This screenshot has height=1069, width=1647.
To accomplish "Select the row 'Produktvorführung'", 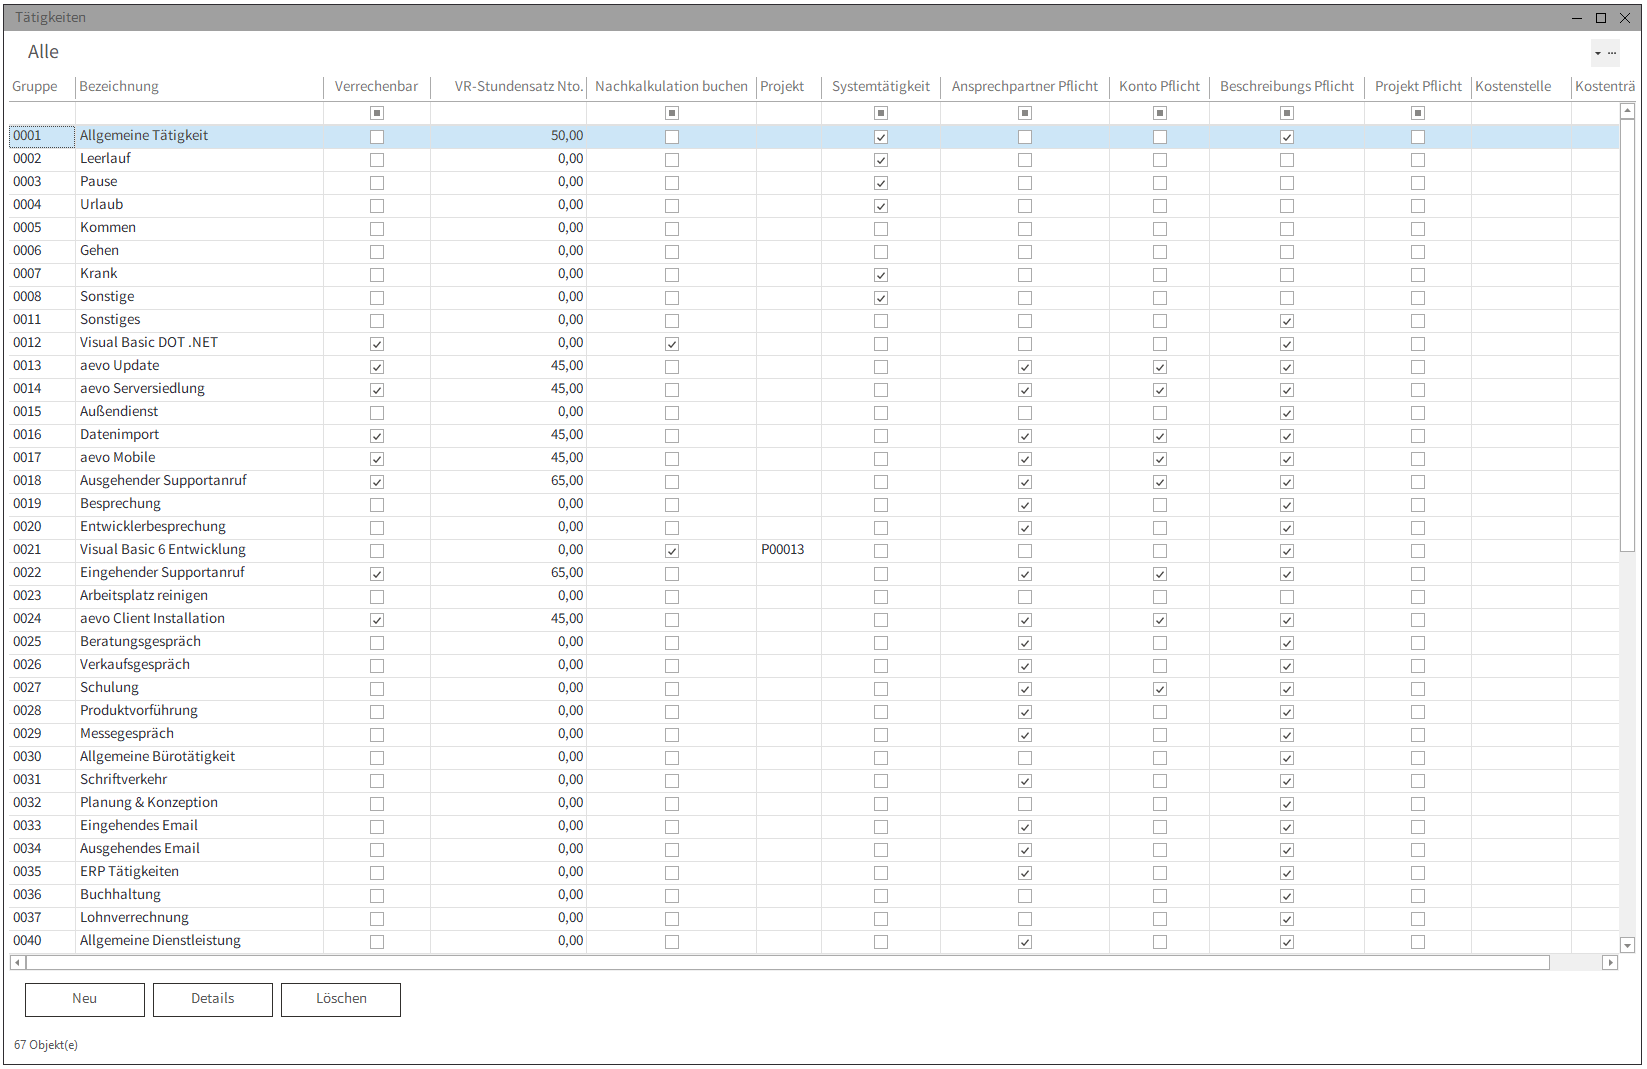I will click(814, 711).
